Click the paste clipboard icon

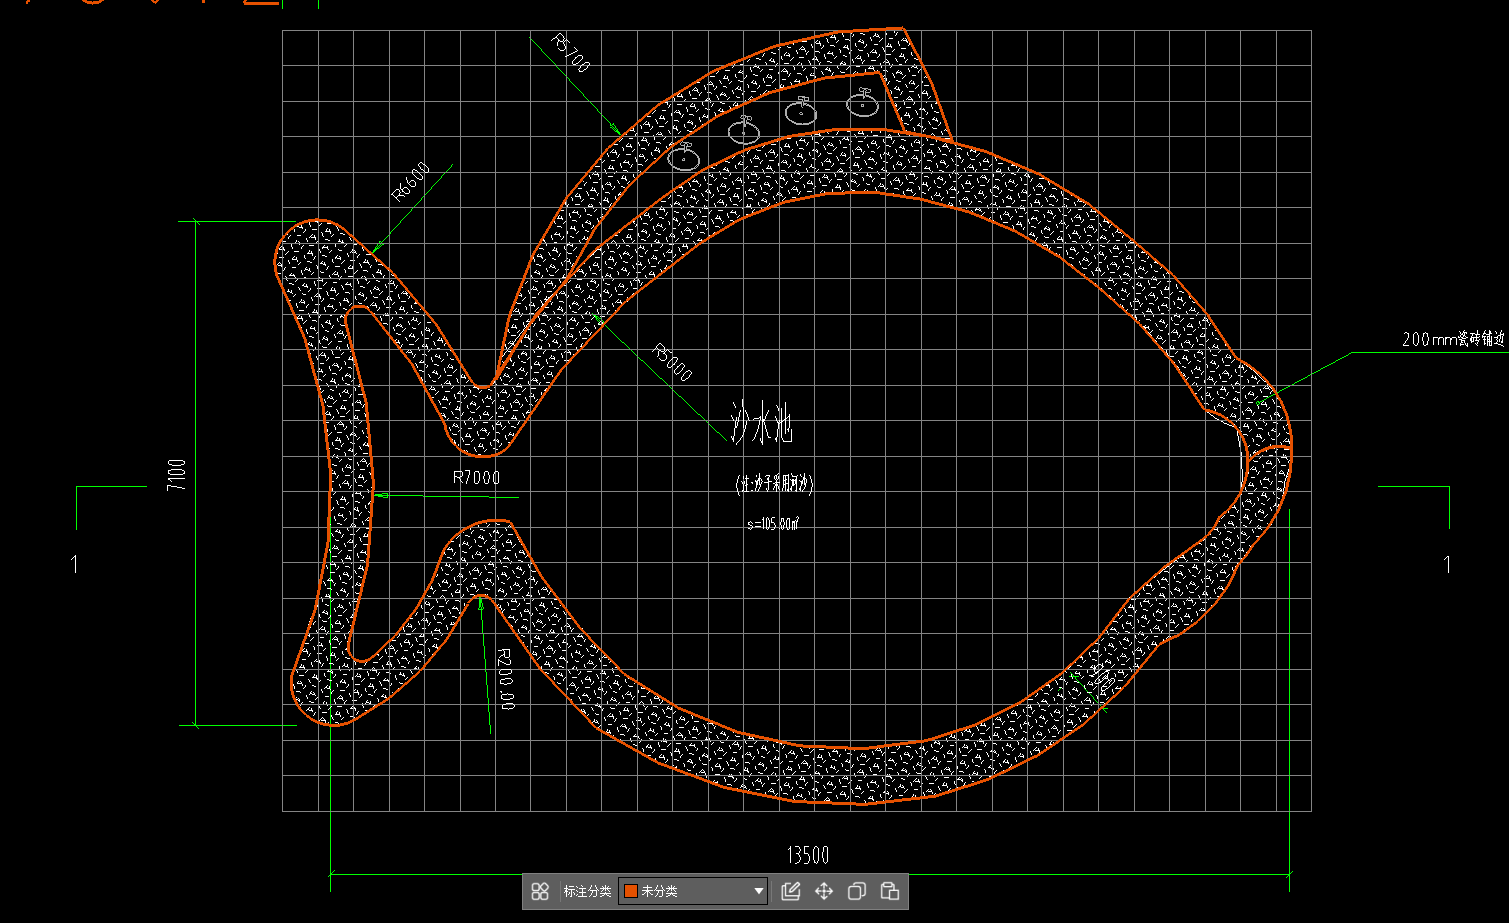click(x=890, y=891)
